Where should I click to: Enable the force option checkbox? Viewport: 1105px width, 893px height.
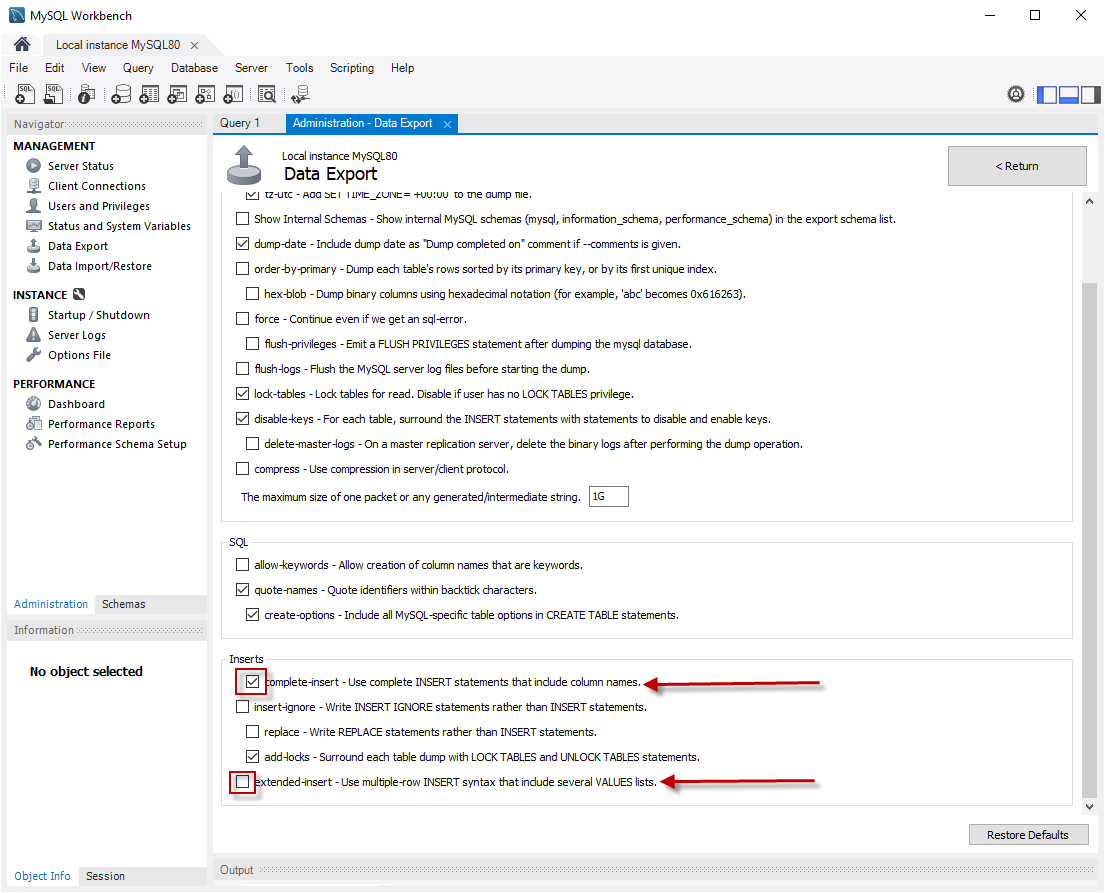click(x=242, y=319)
